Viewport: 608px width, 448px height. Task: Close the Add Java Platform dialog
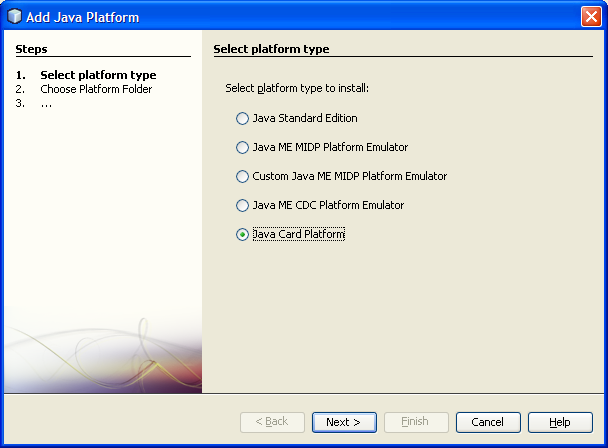[590, 17]
